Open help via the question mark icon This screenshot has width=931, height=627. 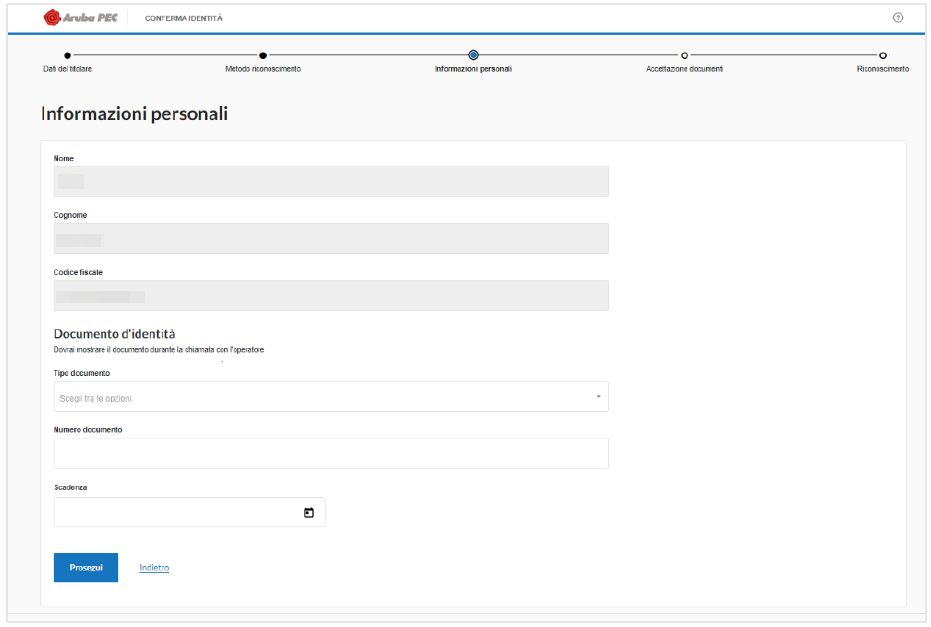tap(897, 18)
